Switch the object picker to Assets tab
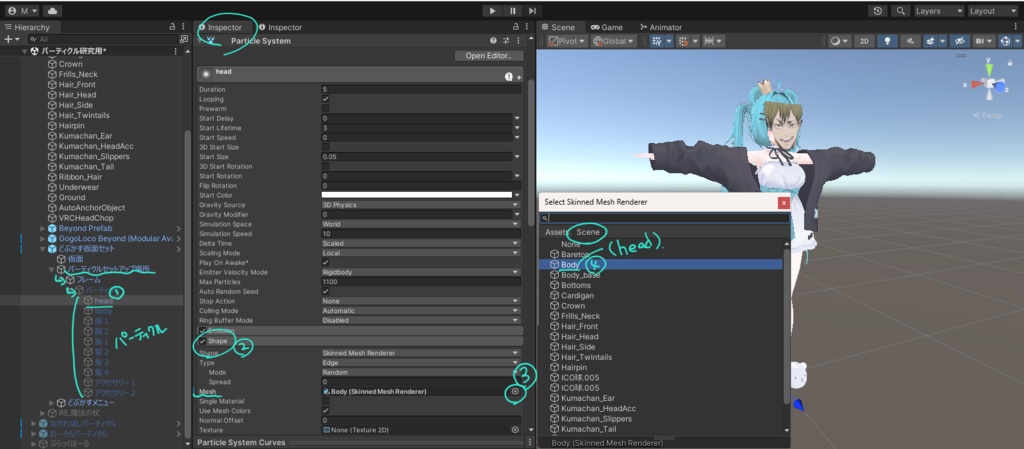The width and height of the screenshot is (1024, 449). tap(557, 232)
